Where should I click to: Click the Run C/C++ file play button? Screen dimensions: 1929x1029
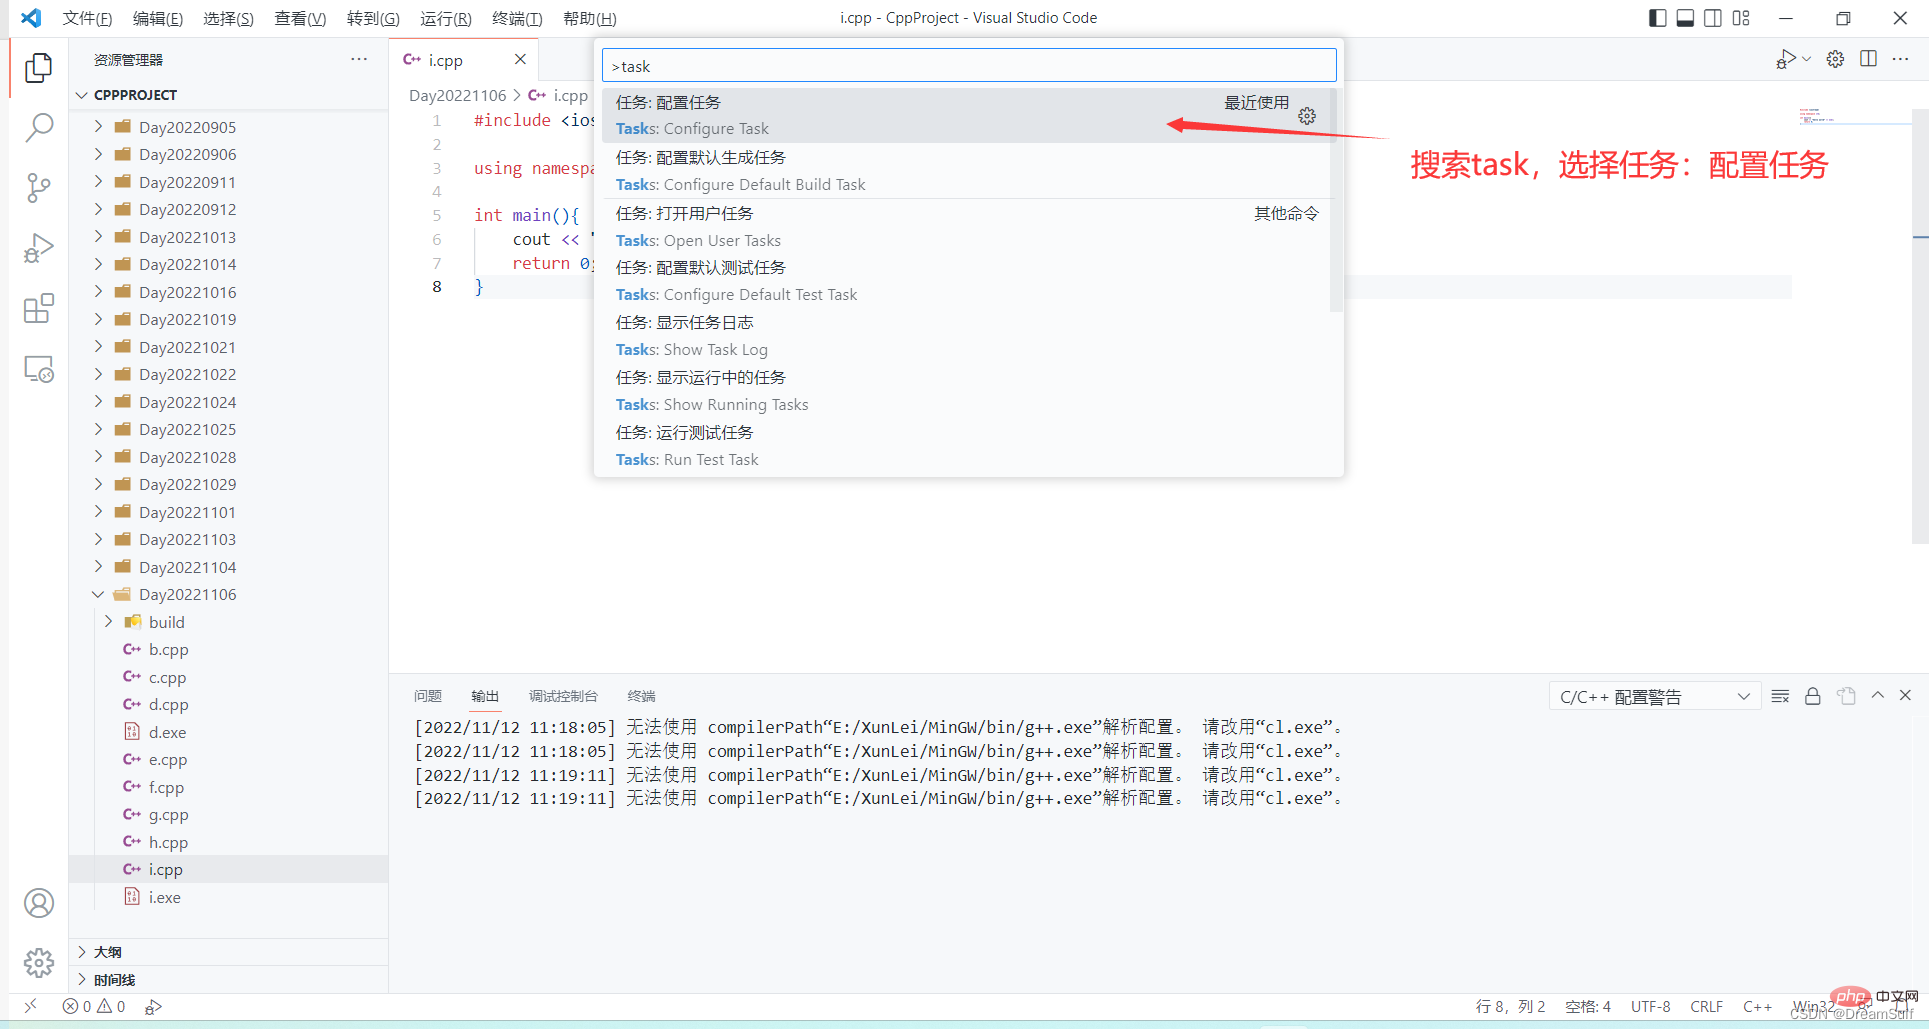point(1785,58)
